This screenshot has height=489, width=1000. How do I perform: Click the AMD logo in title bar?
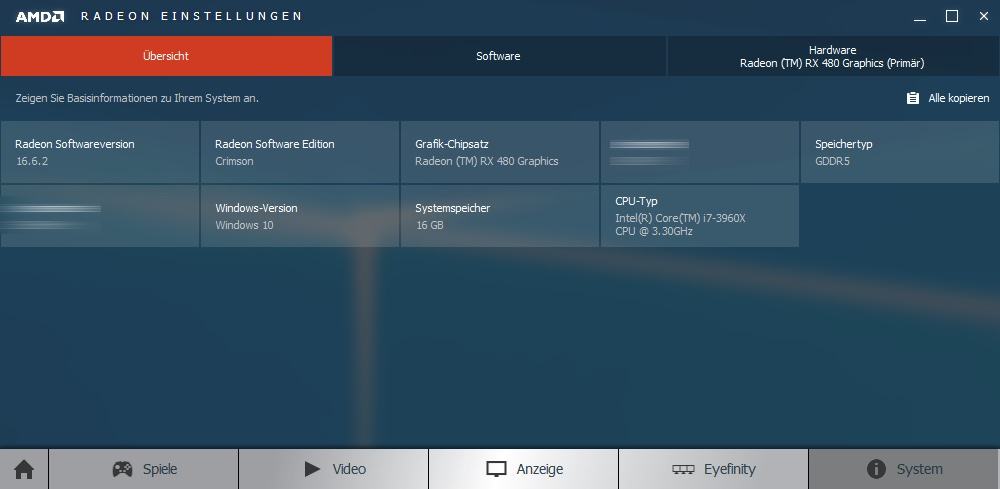40,17
